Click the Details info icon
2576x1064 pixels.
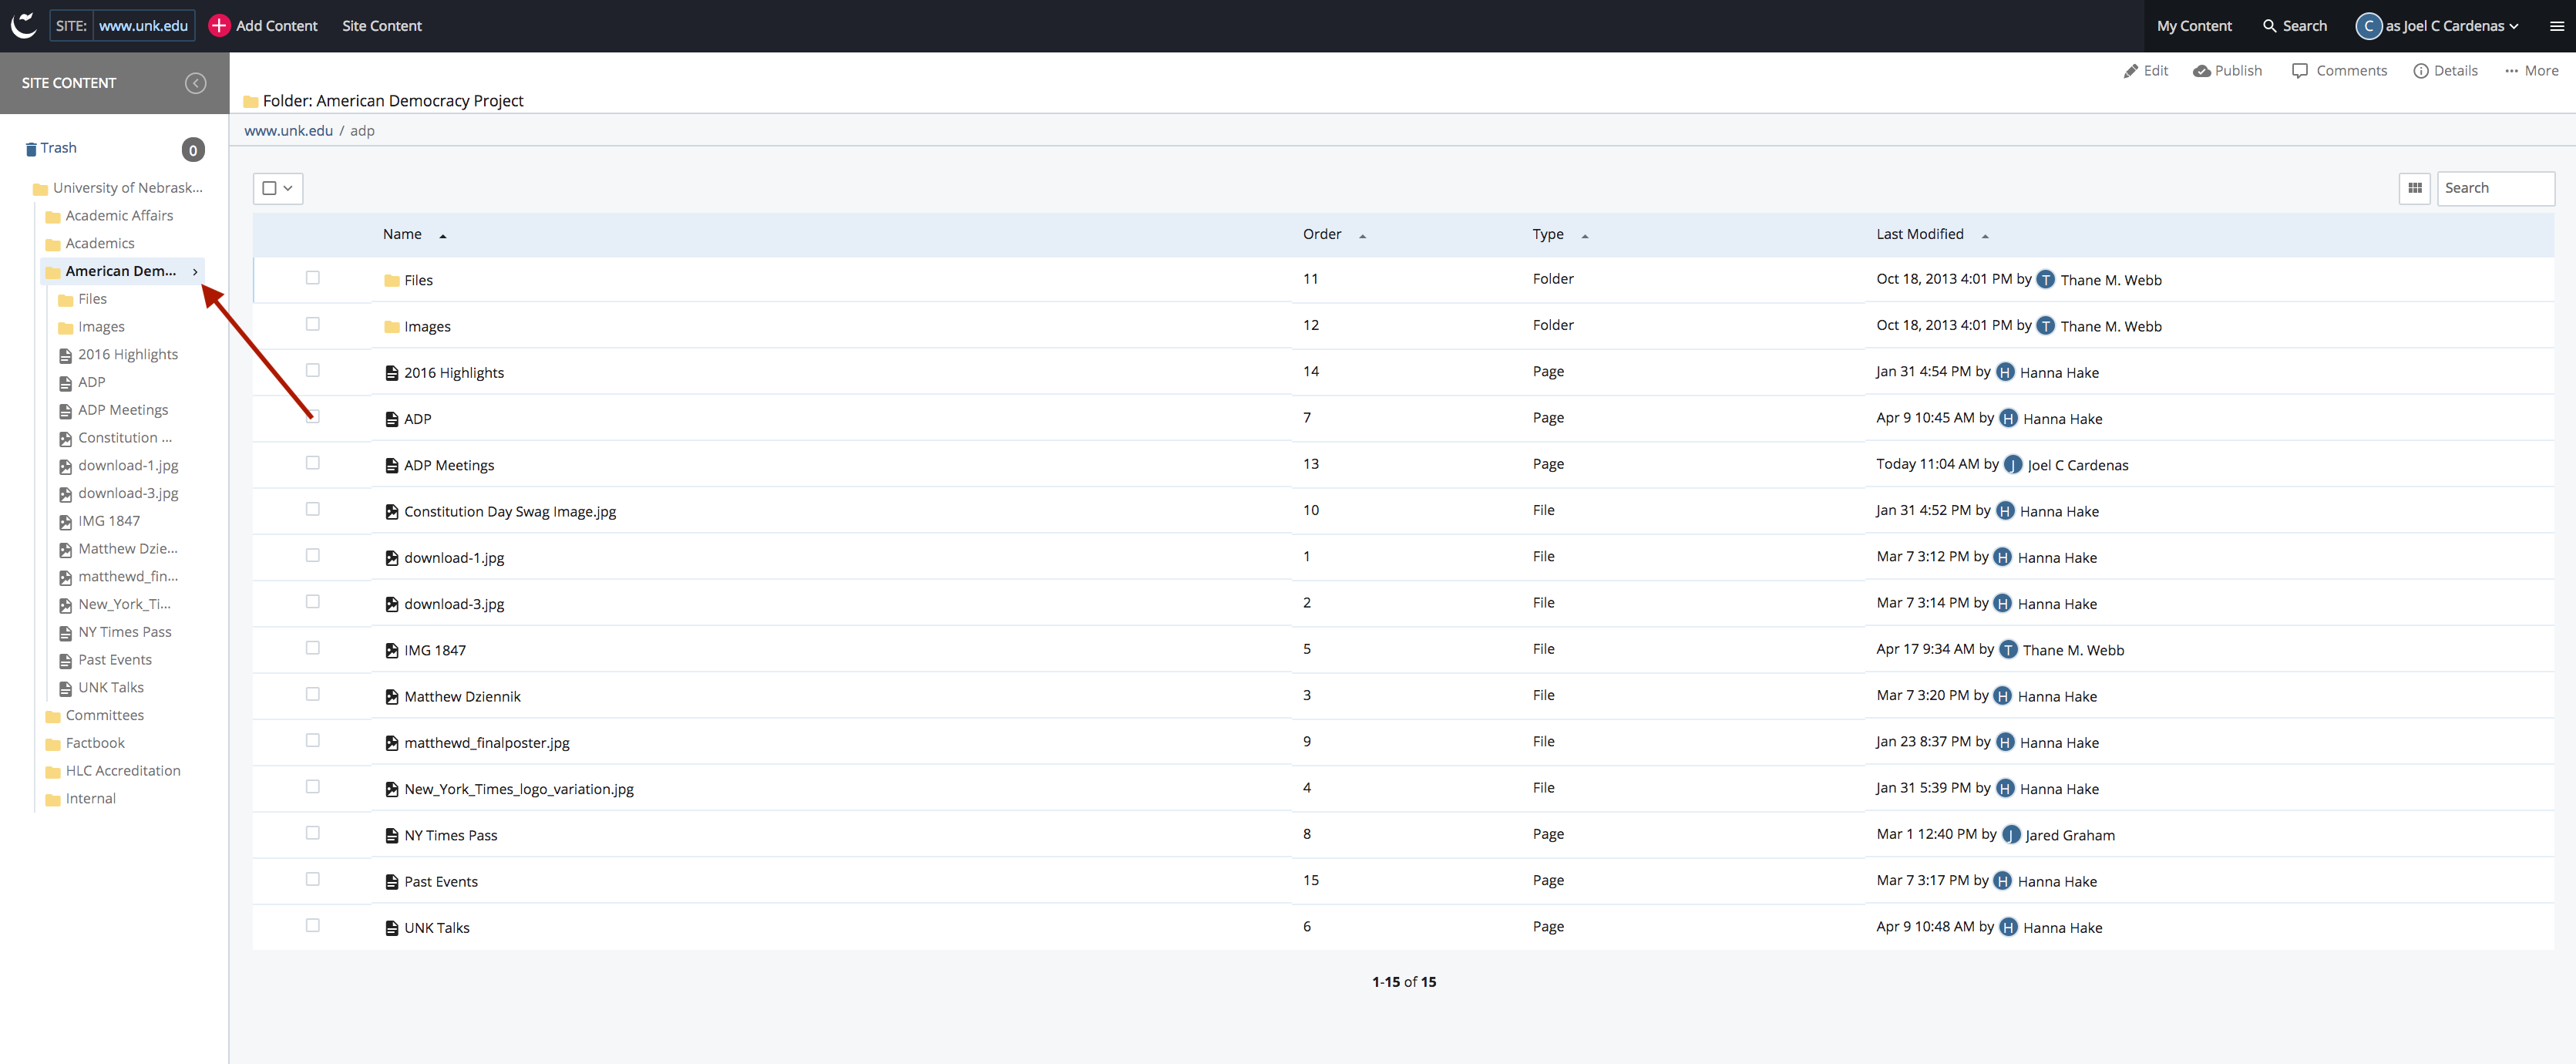point(2421,71)
